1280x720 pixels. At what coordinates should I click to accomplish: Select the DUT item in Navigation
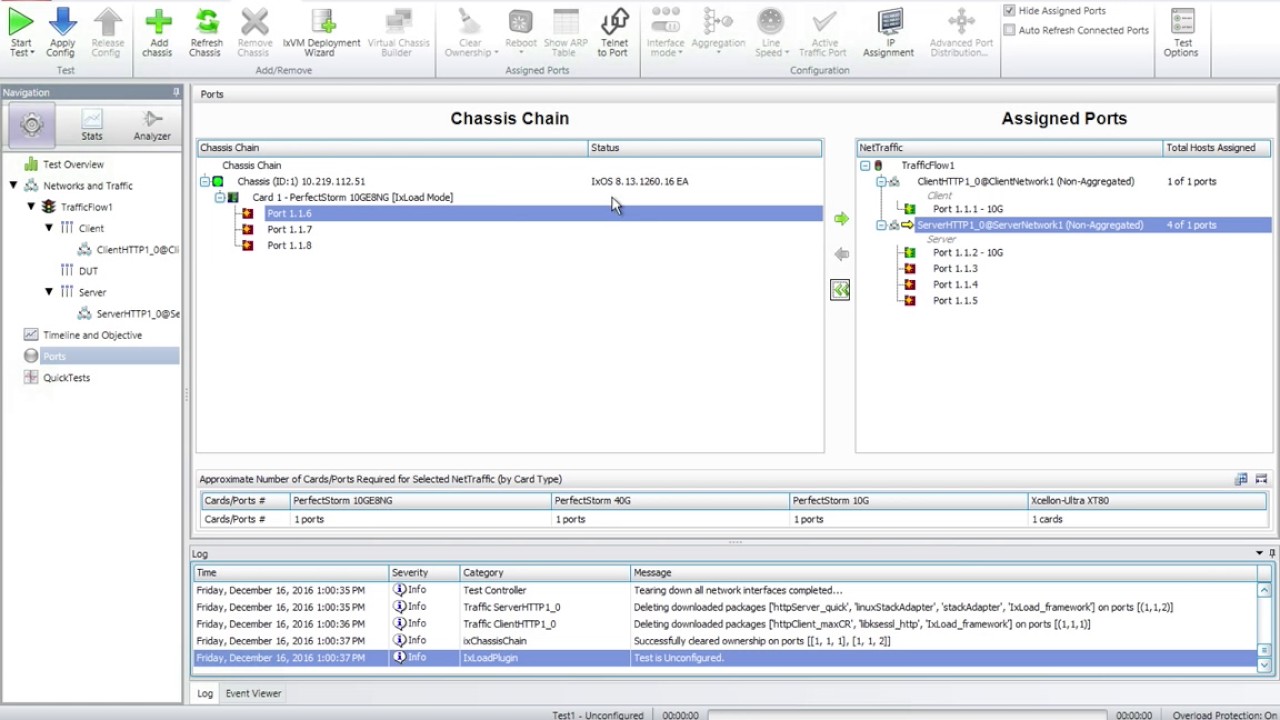88,271
